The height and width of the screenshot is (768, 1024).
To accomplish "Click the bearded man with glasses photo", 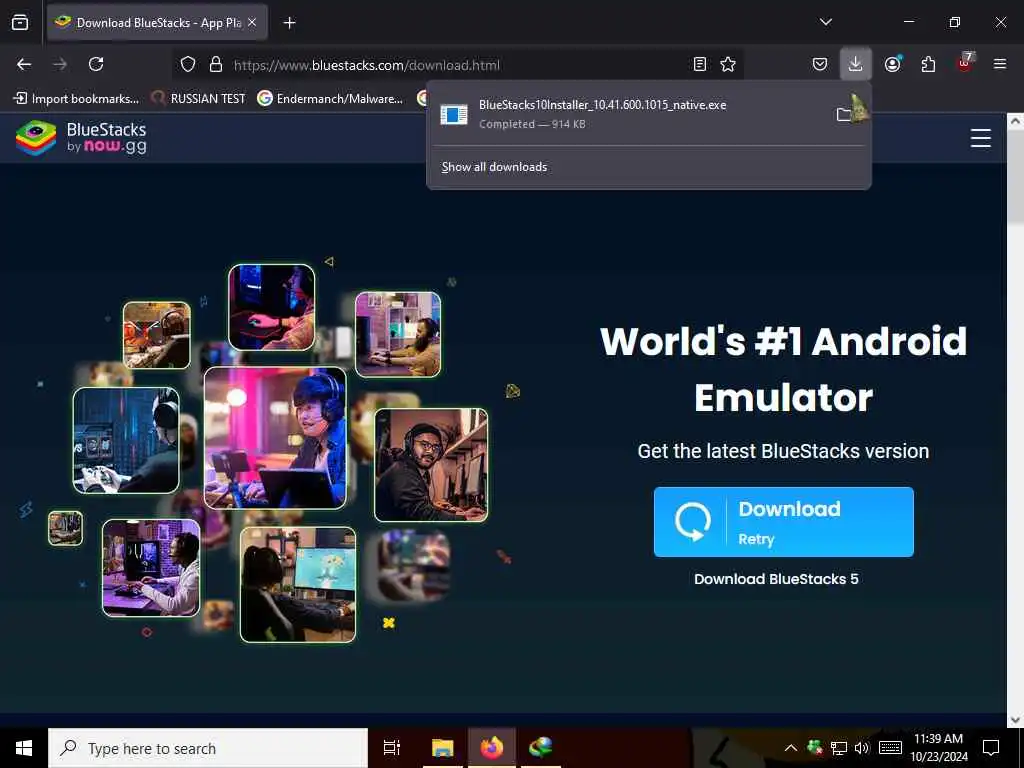I will click(431, 465).
